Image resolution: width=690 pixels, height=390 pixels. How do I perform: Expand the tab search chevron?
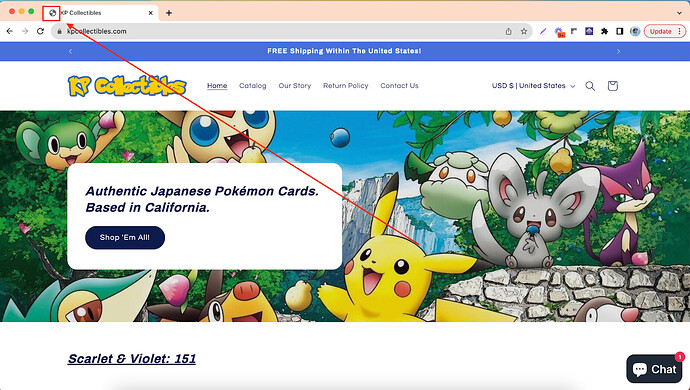[679, 13]
